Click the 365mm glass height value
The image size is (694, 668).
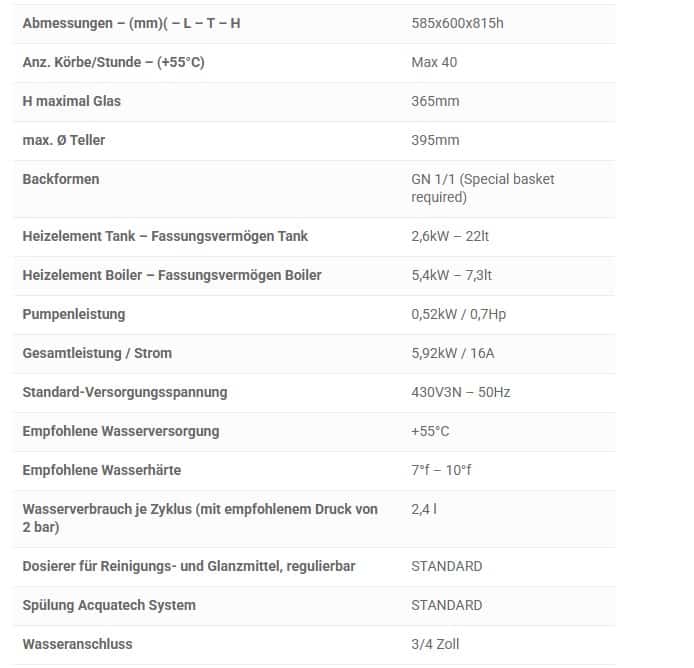click(x=435, y=101)
